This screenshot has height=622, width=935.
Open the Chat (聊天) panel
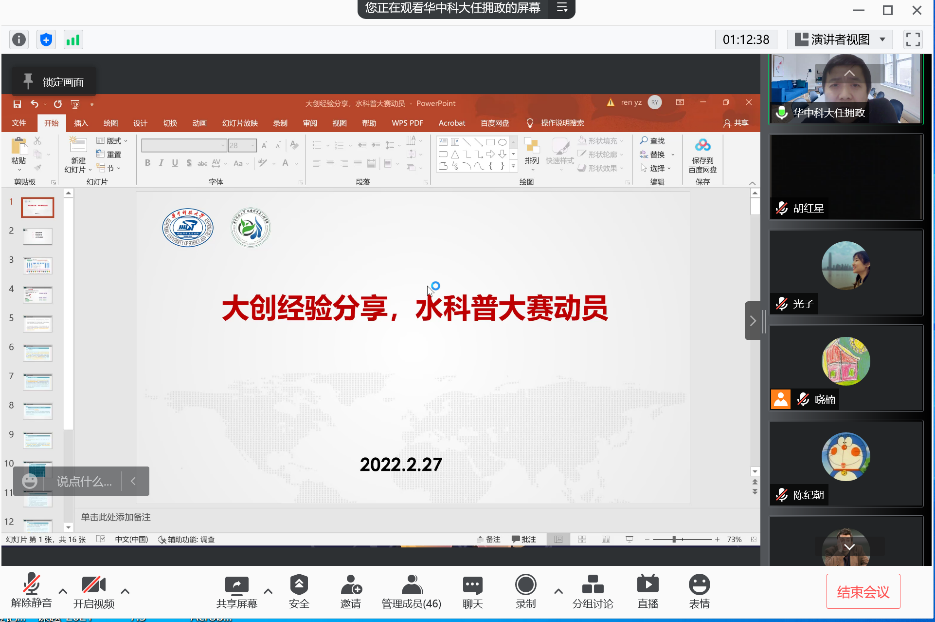pos(472,591)
